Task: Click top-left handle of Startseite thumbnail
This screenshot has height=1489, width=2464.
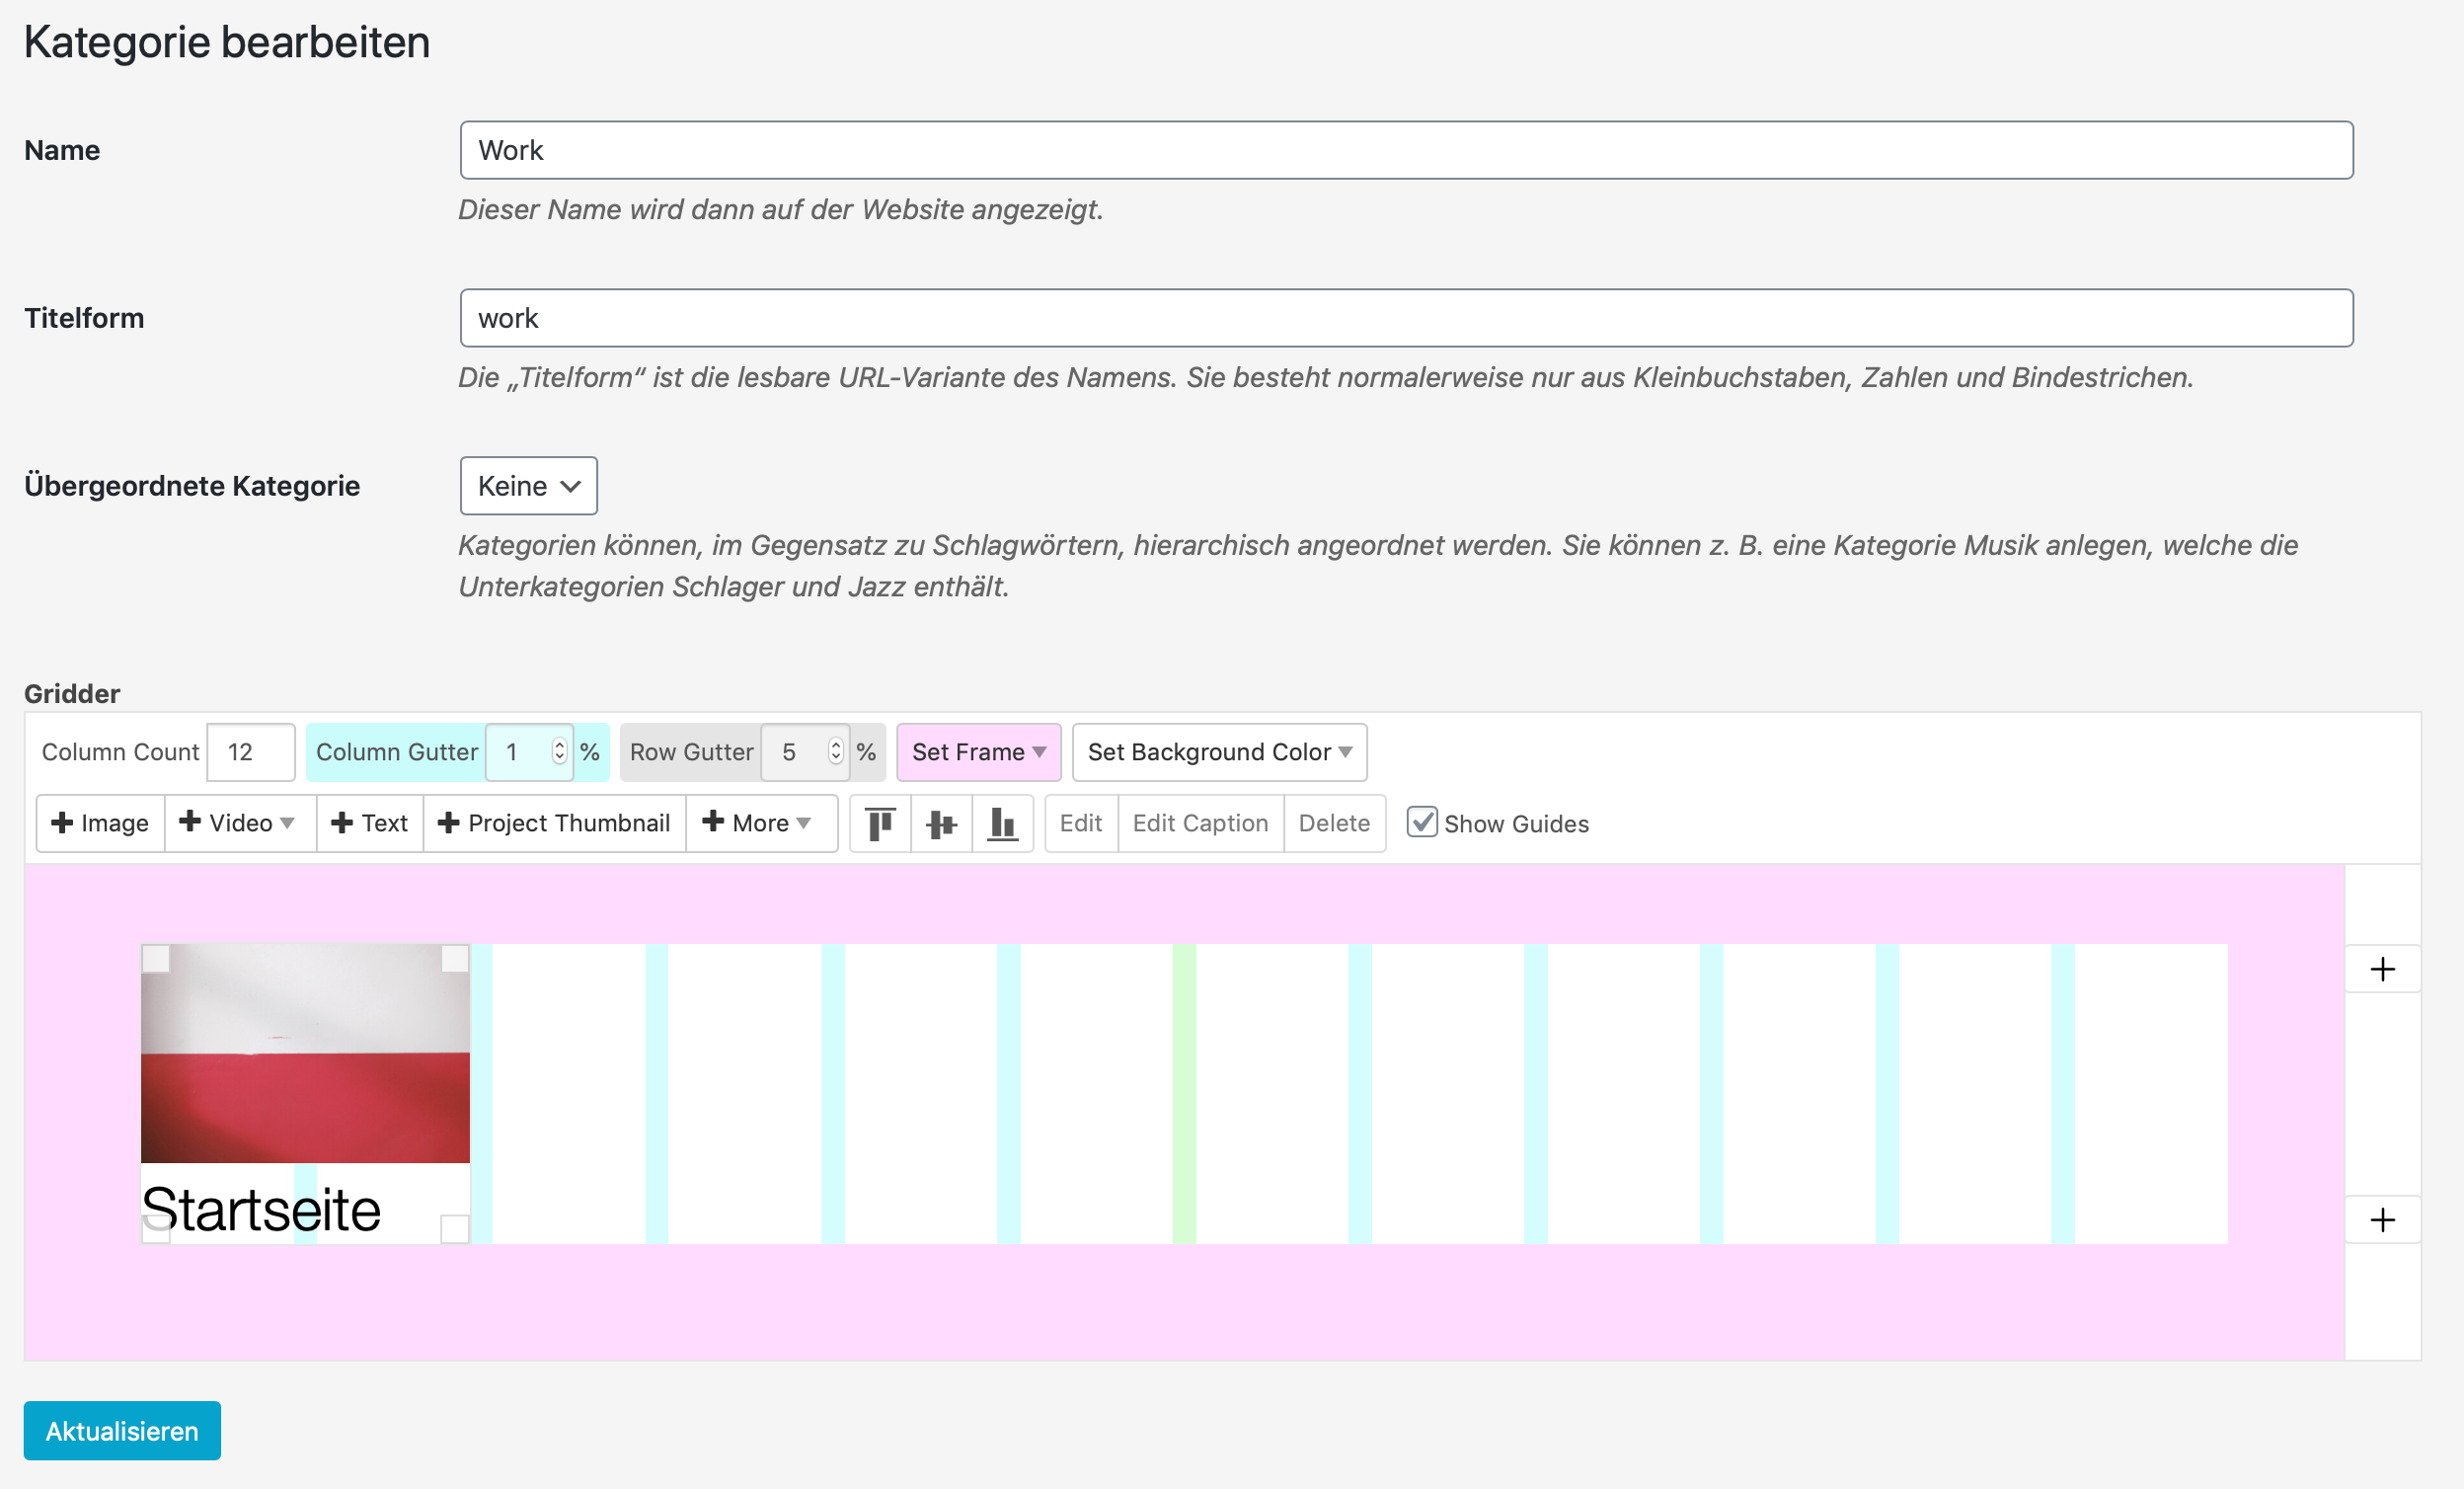Action: [156, 958]
